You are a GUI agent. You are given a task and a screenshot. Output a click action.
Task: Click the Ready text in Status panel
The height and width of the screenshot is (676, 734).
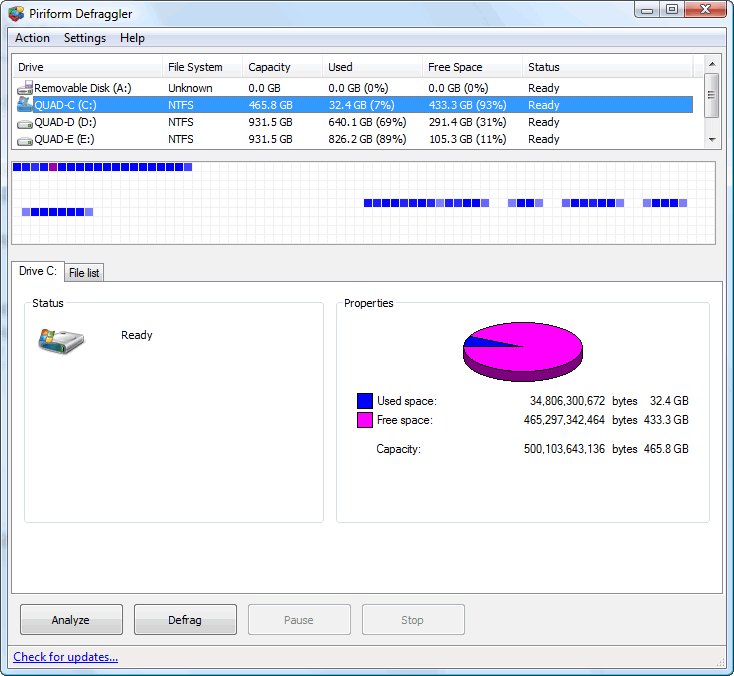(137, 335)
